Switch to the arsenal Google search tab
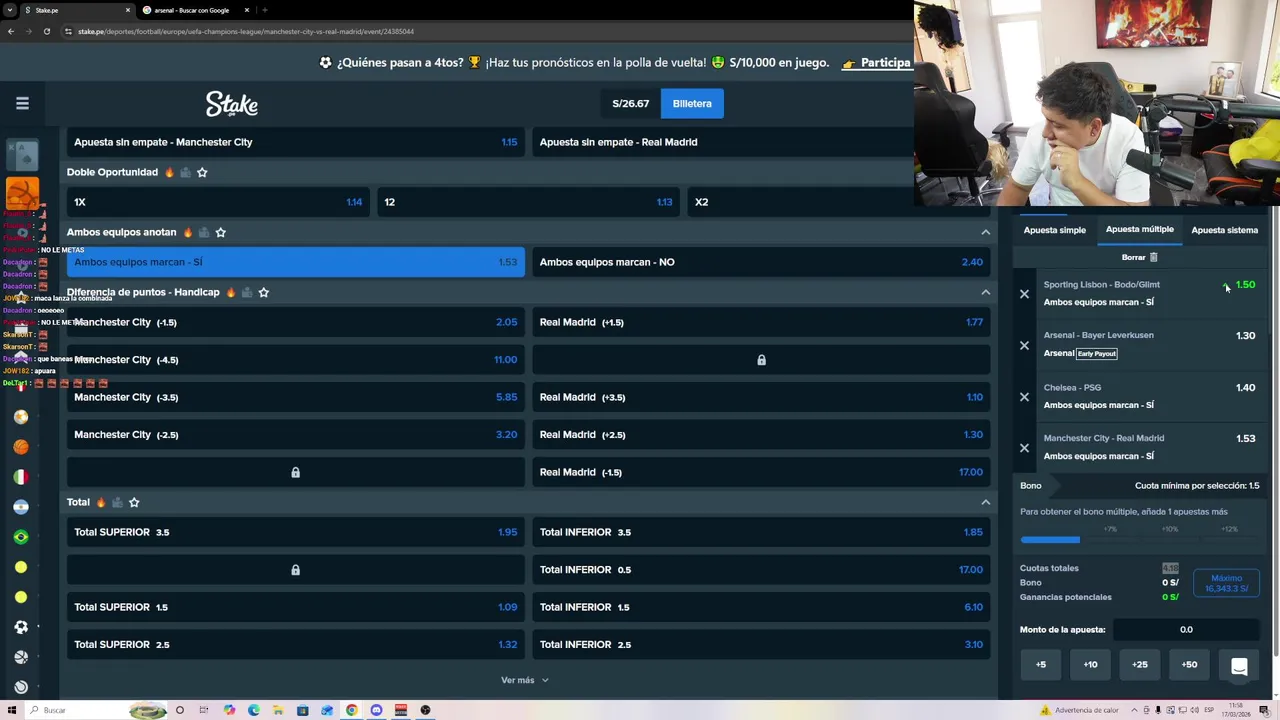This screenshot has height=720, width=1280. point(190,10)
